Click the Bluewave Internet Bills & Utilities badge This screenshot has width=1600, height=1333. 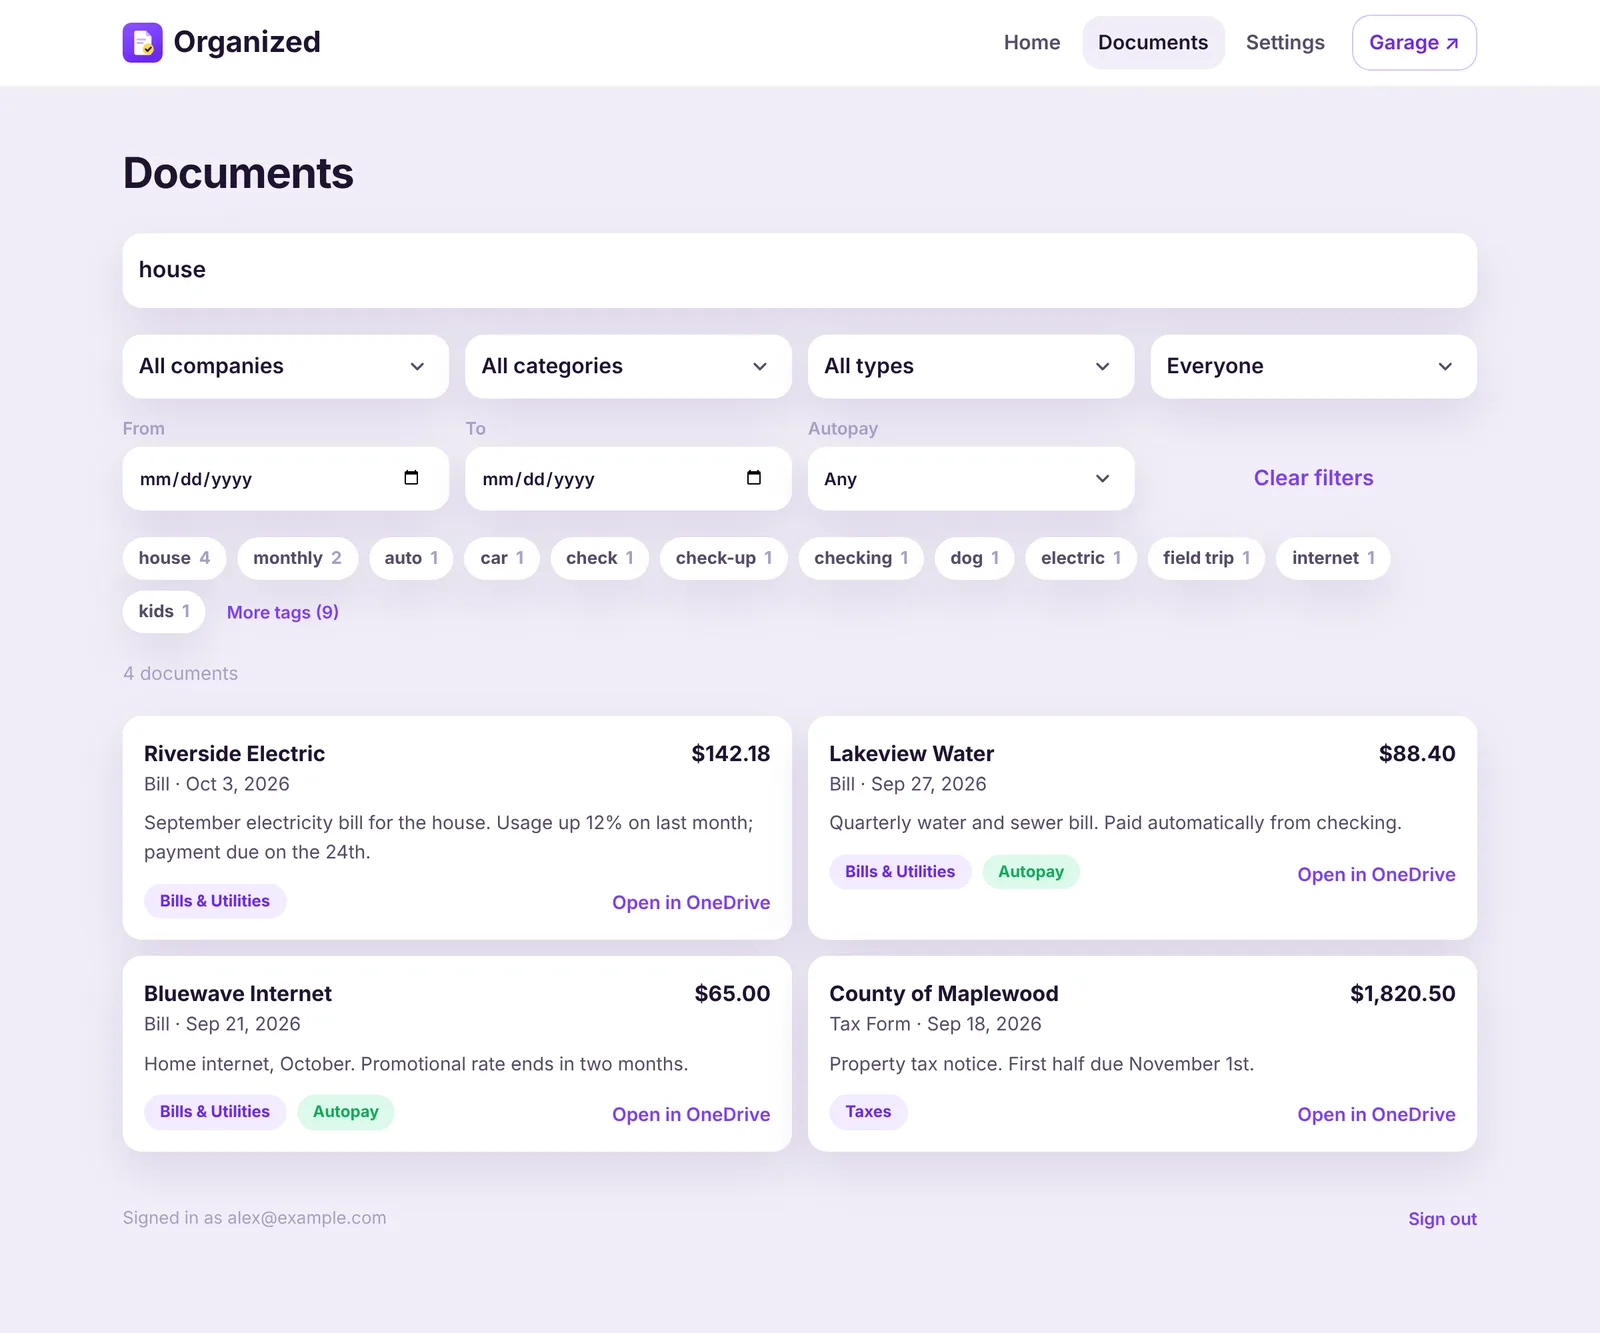[215, 1112]
